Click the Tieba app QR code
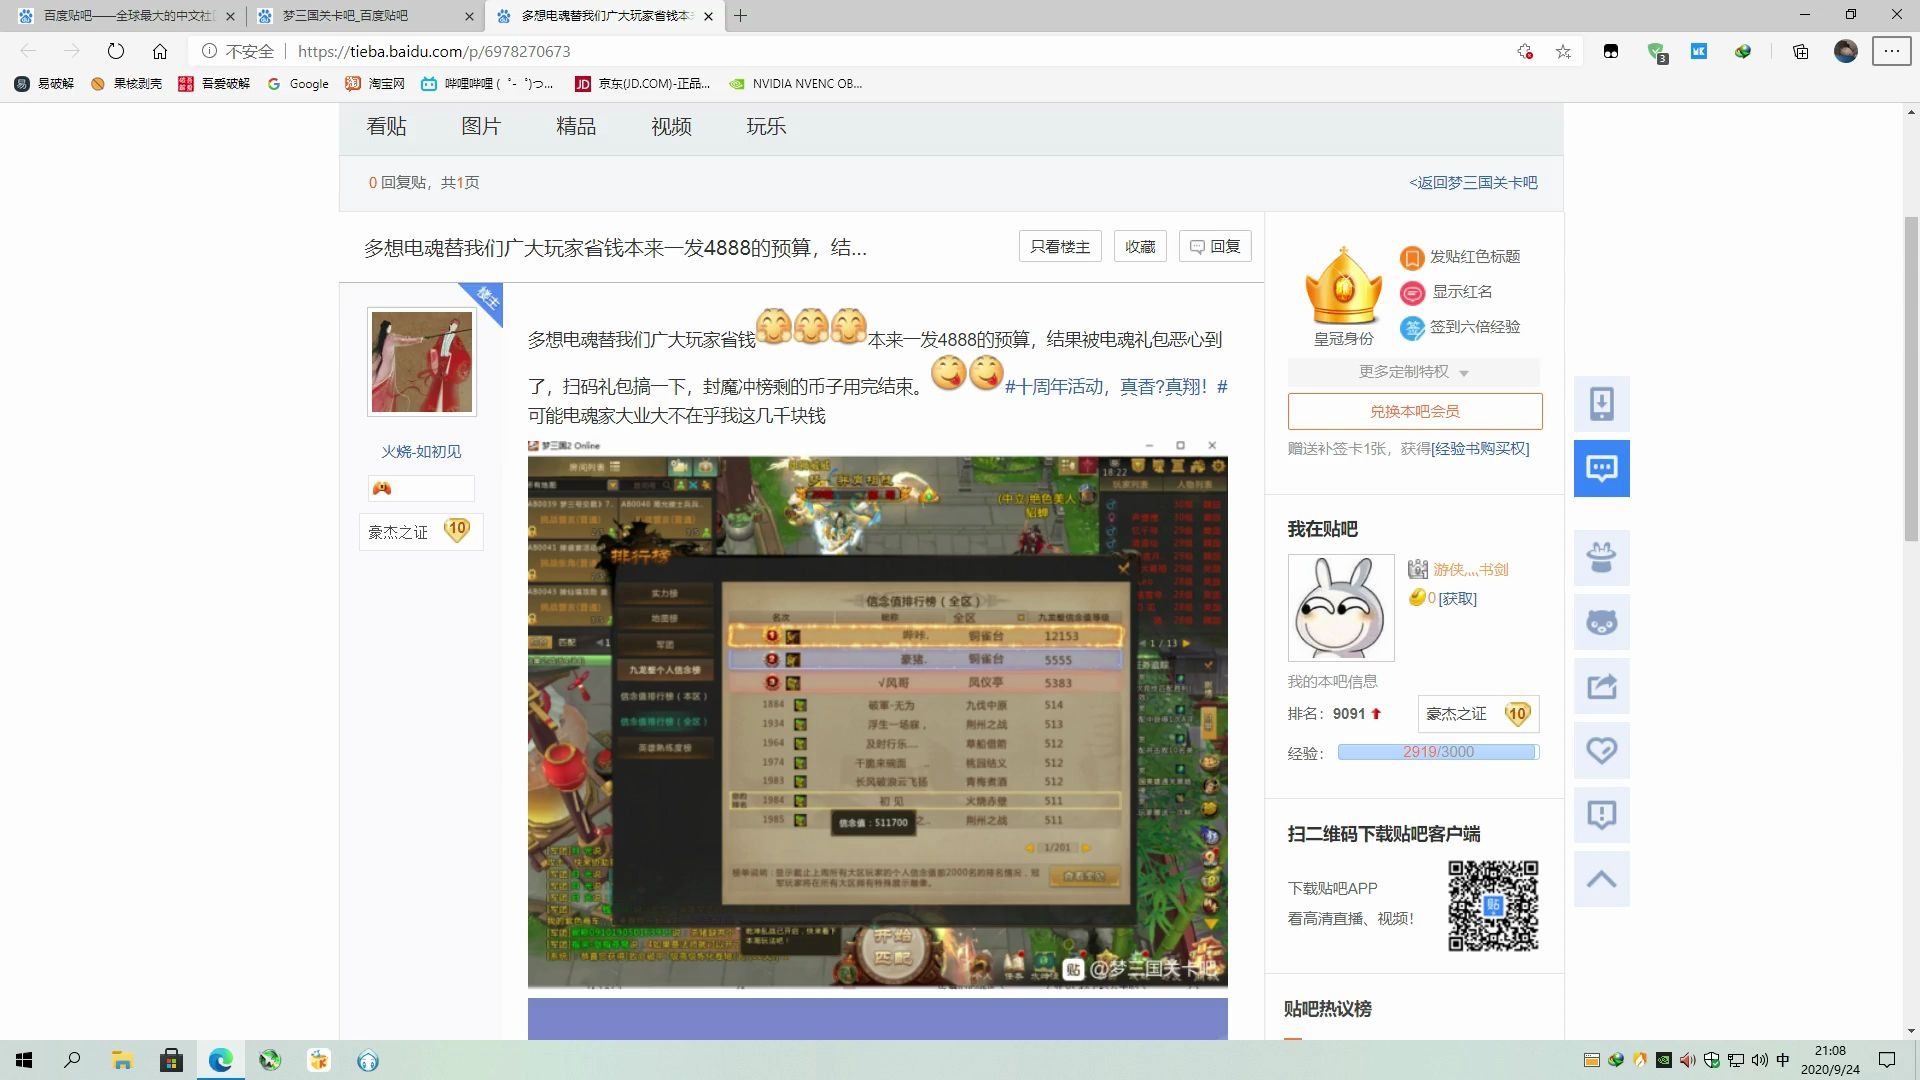This screenshot has height=1080, width=1920. 1493,905
